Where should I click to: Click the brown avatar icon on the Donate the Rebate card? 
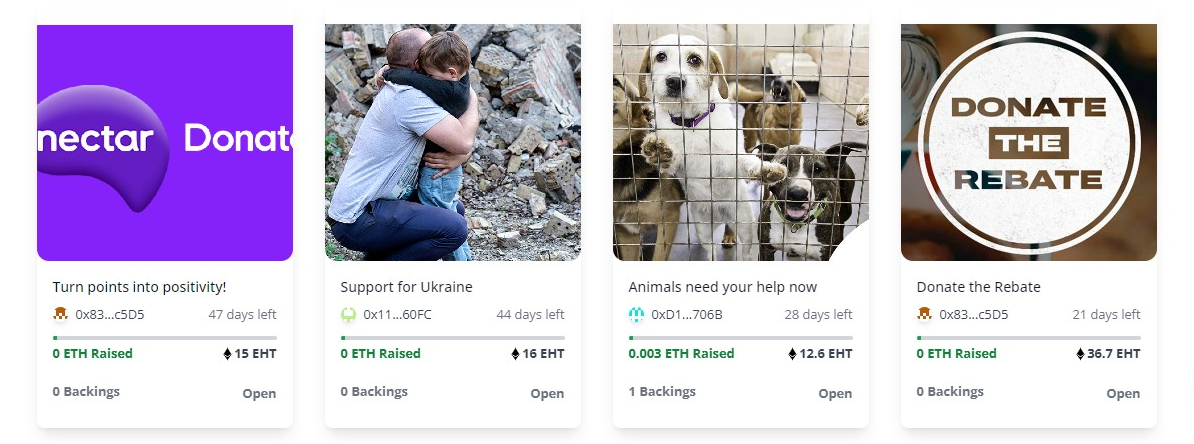click(924, 315)
